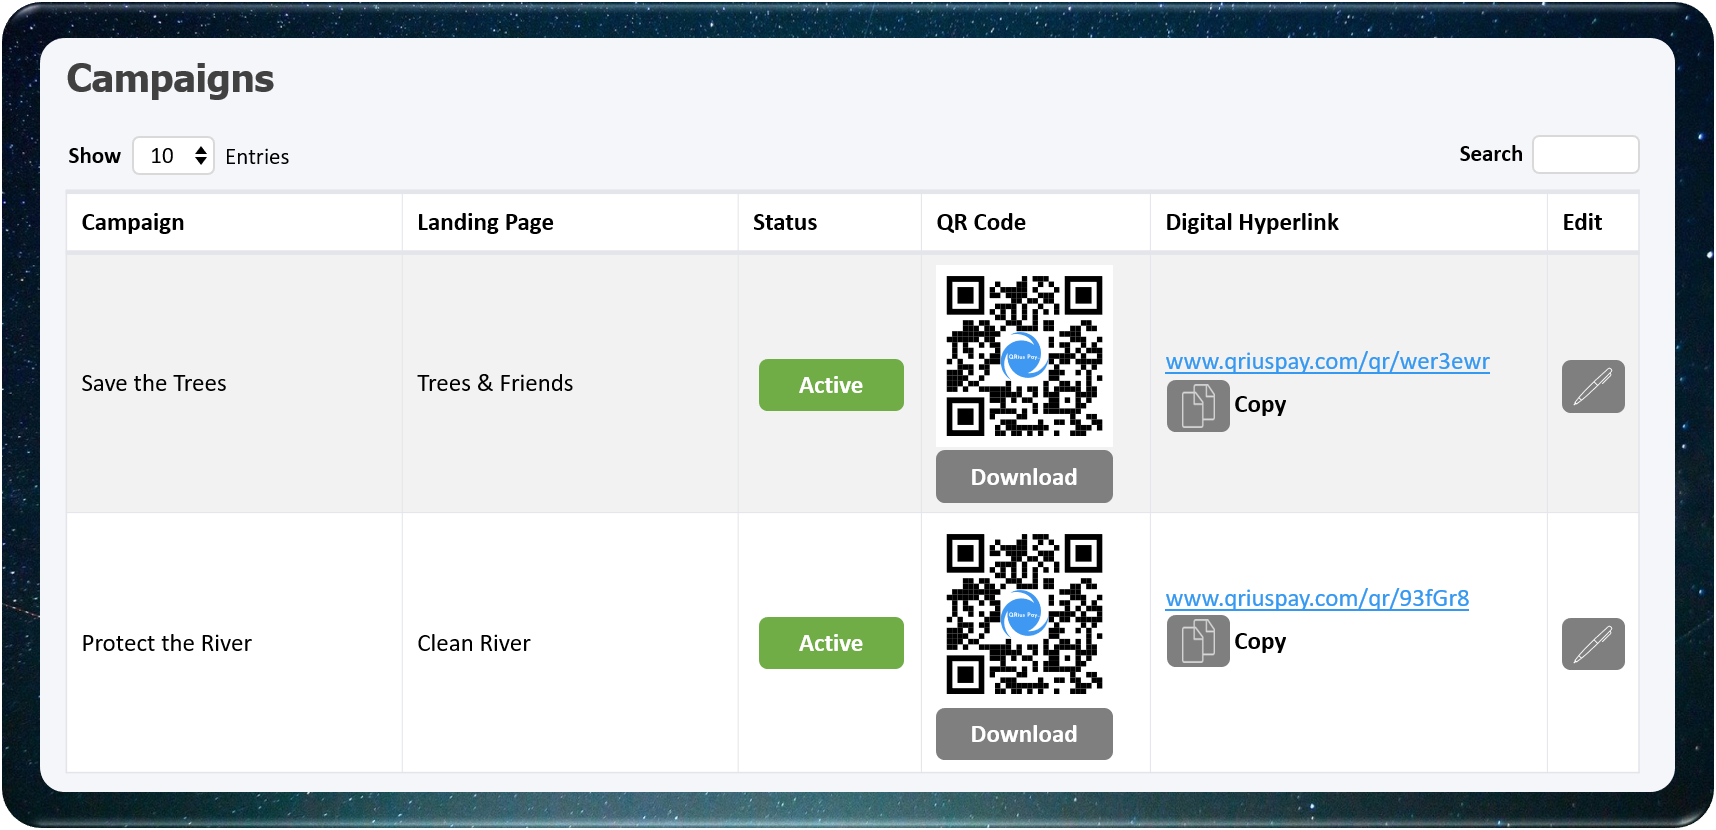
Task: Click the Campaigns page heading
Action: click(171, 79)
